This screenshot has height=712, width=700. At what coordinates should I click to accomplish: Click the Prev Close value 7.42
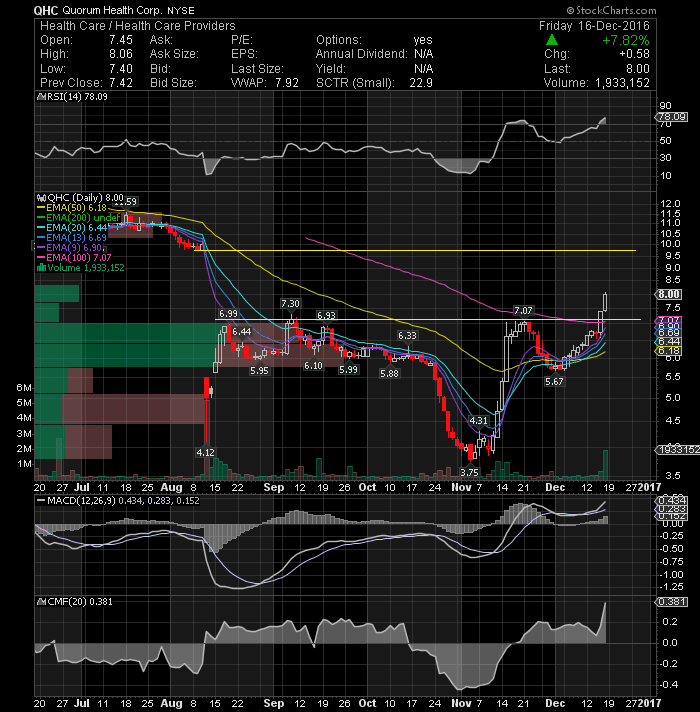click(x=121, y=83)
